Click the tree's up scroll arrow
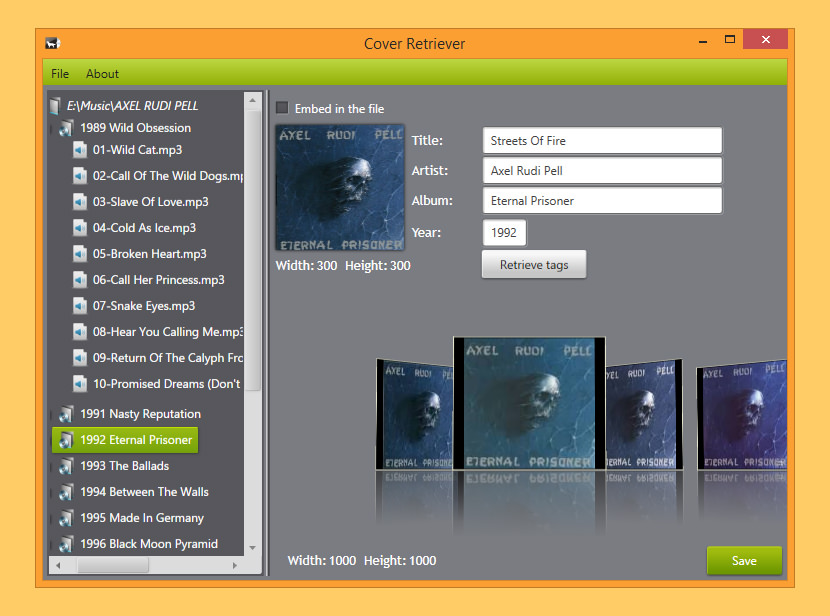The width and height of the screenshot is (830, 616). (252, 100)
